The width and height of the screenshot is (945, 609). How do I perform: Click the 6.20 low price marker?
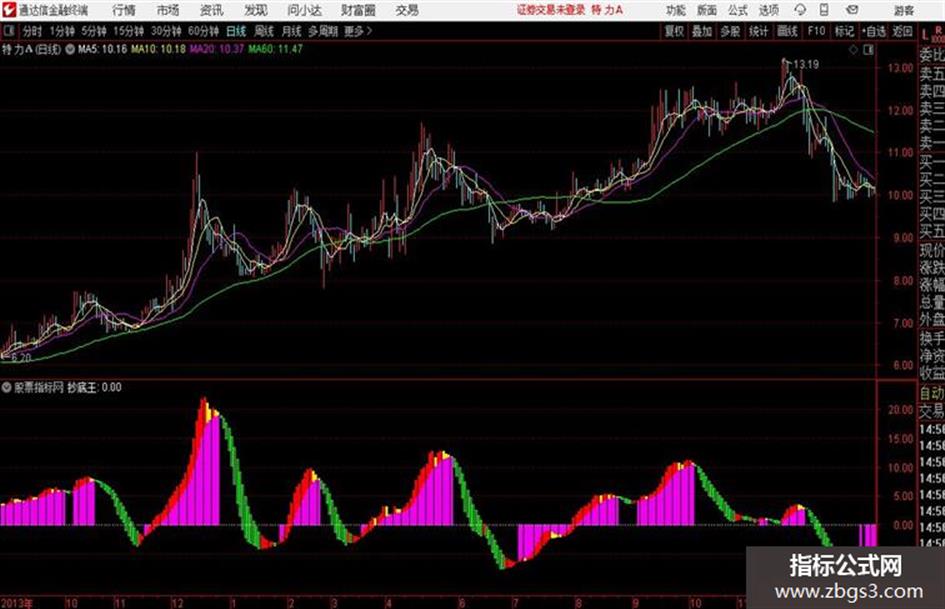tap(20, 358)
